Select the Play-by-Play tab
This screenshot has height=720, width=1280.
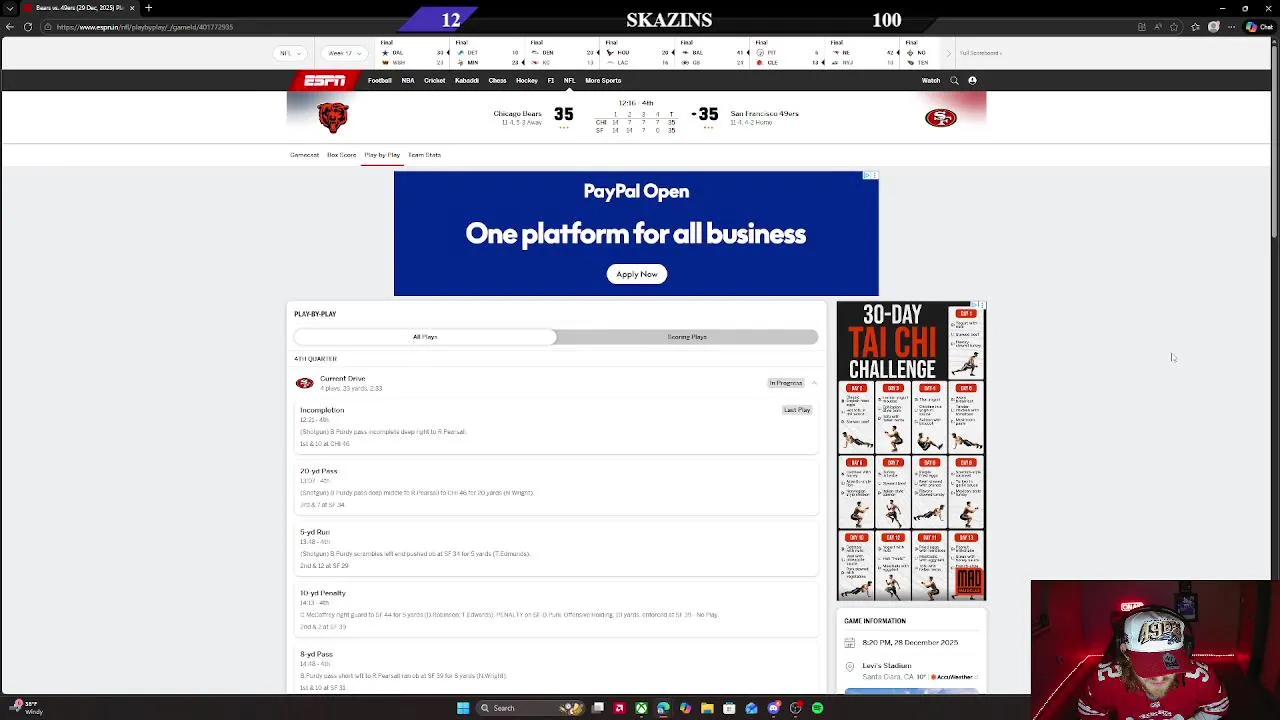click(x=382, y=155)
